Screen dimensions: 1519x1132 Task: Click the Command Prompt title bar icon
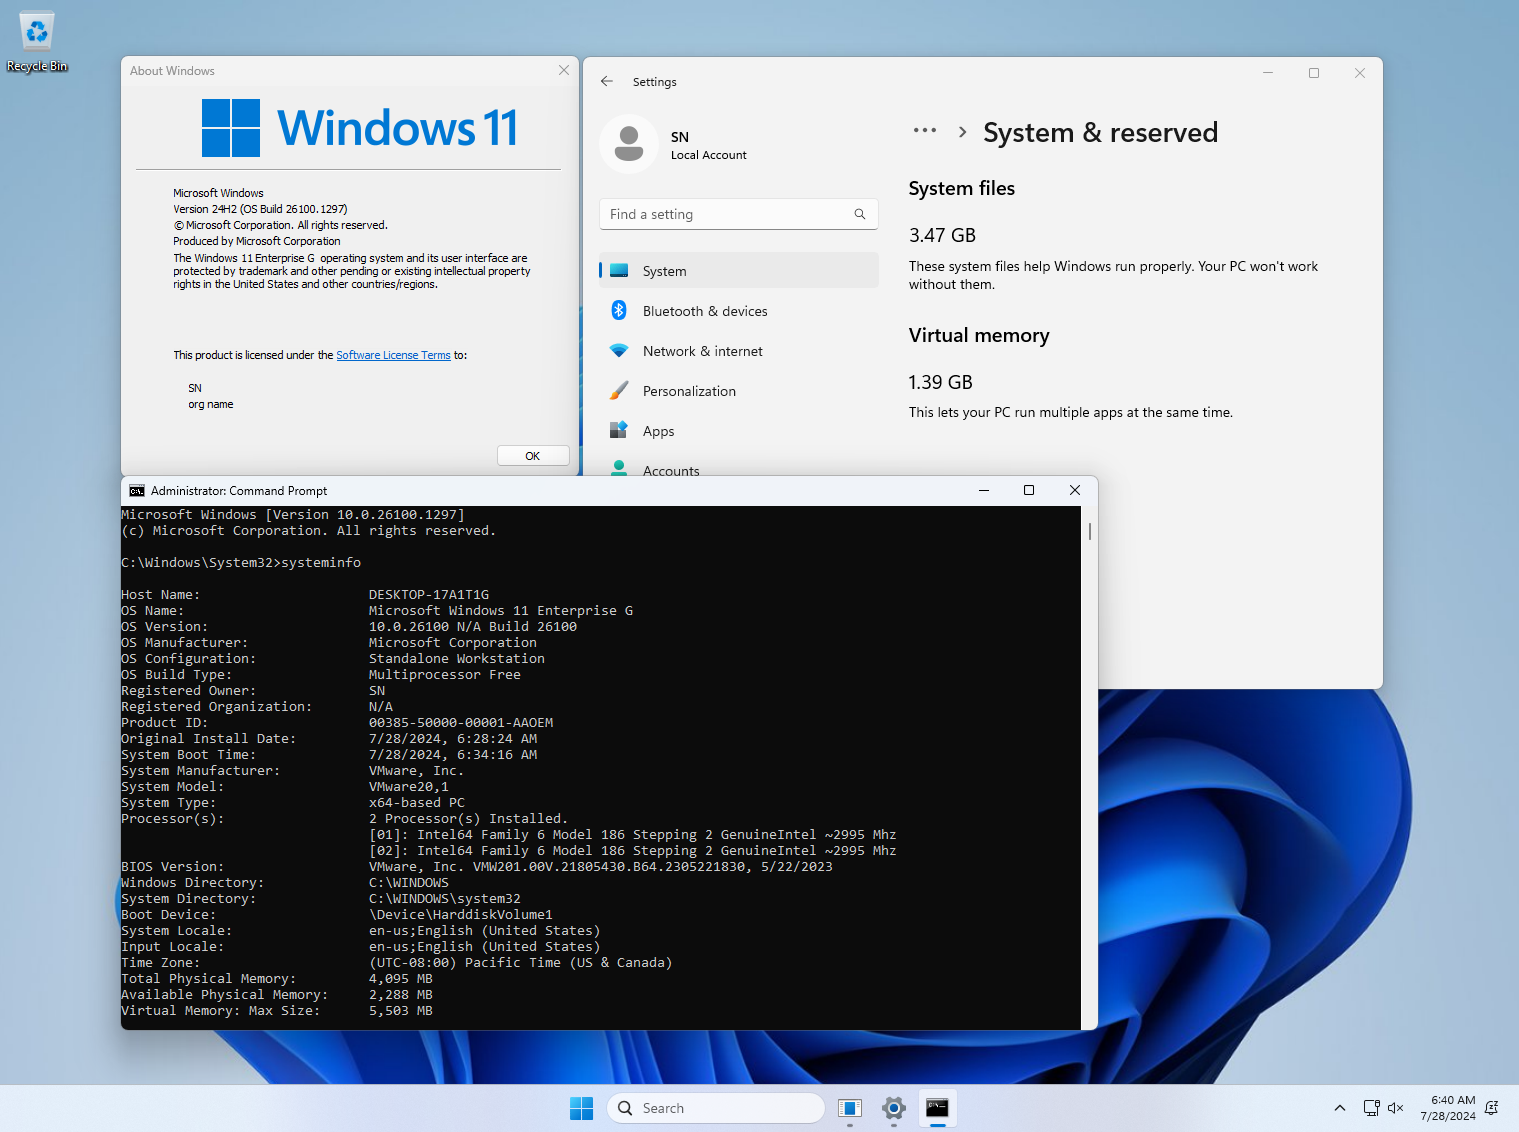pos(137,491)
